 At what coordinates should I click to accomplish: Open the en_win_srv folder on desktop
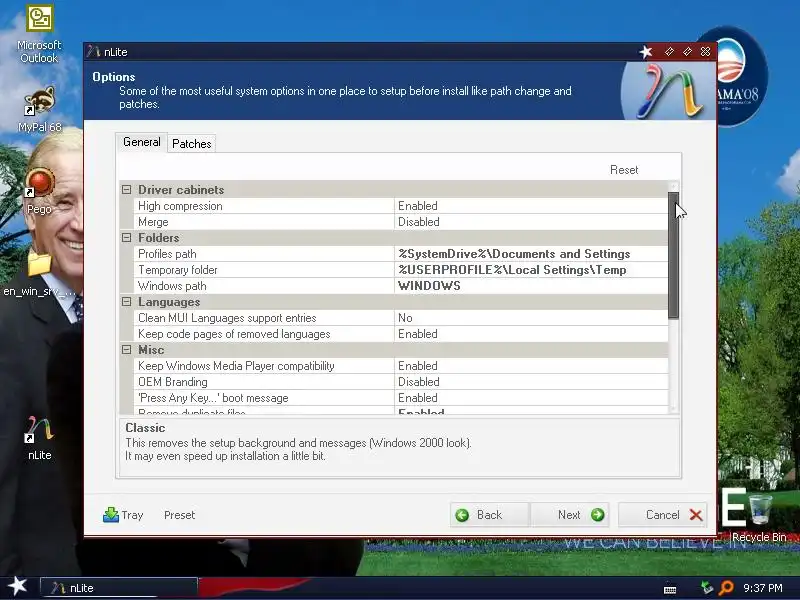pos(39,273)
